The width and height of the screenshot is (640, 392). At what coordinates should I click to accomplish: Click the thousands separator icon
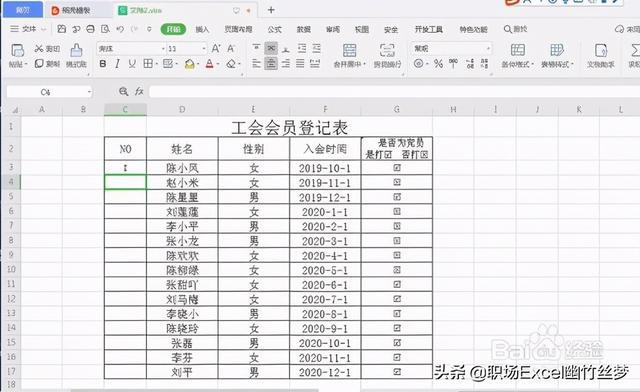453,63
